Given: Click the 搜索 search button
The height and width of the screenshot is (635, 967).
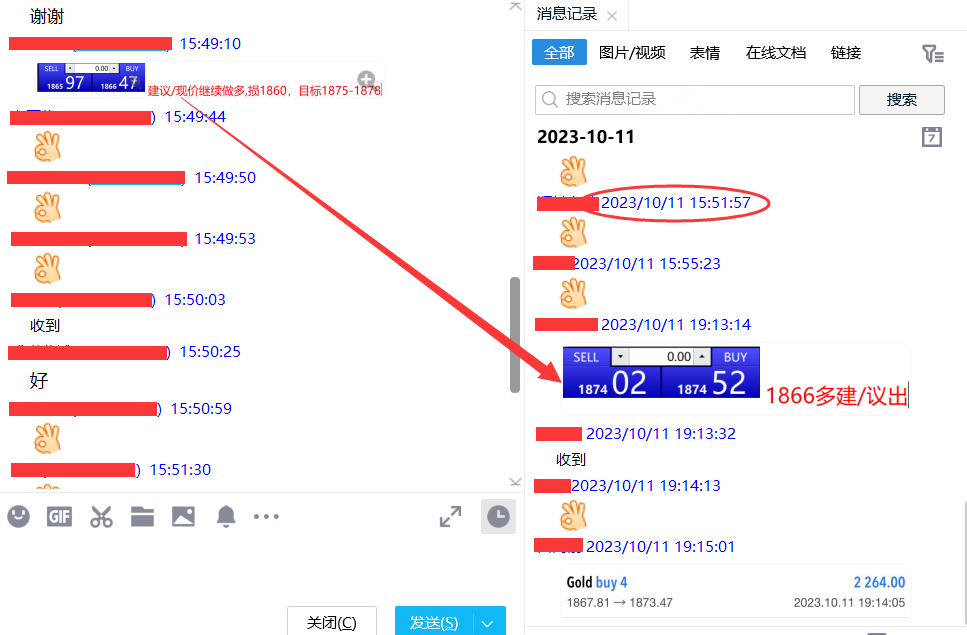Looking at the screenshot, I should [x=904, y=100].
